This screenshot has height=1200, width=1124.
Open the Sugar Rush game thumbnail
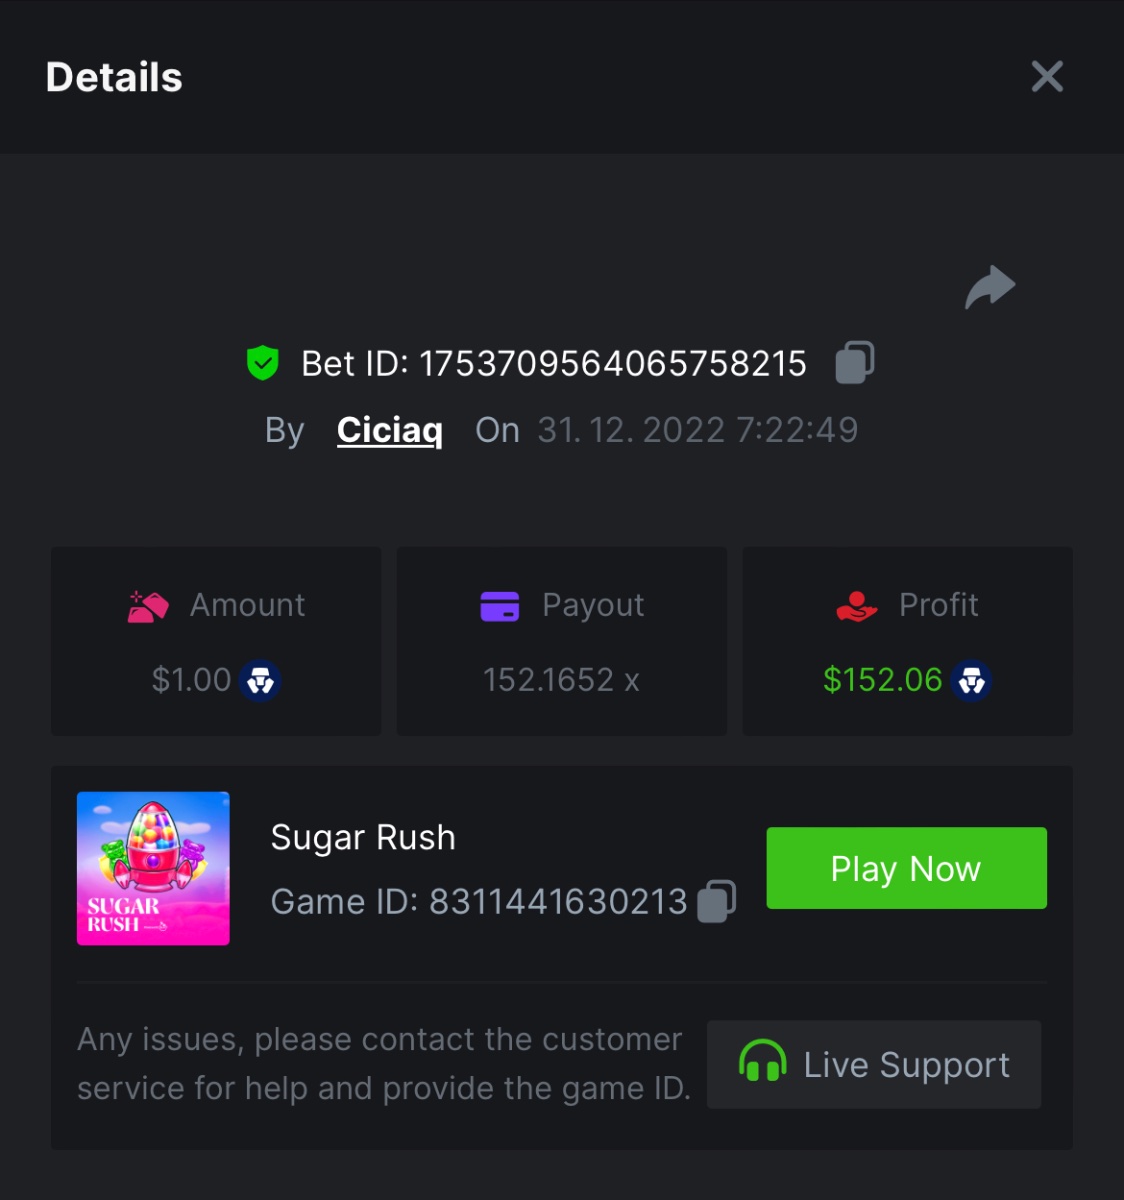coord(153,868)
